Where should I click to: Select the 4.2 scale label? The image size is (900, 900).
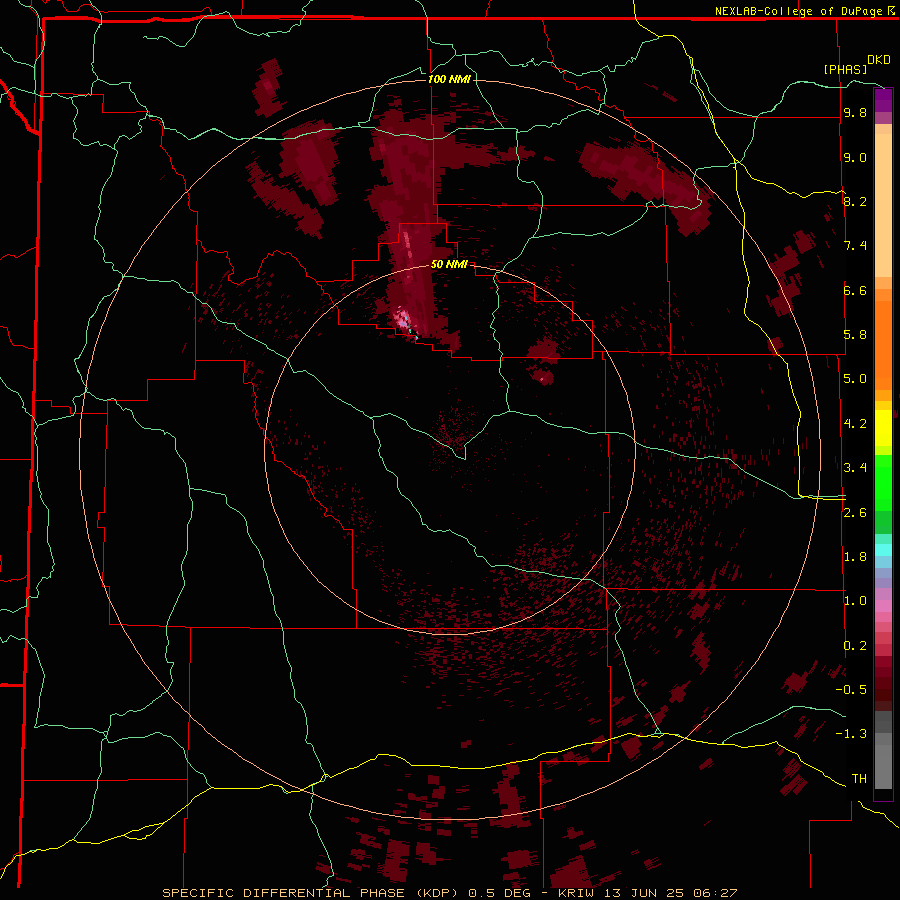(855, 424)
